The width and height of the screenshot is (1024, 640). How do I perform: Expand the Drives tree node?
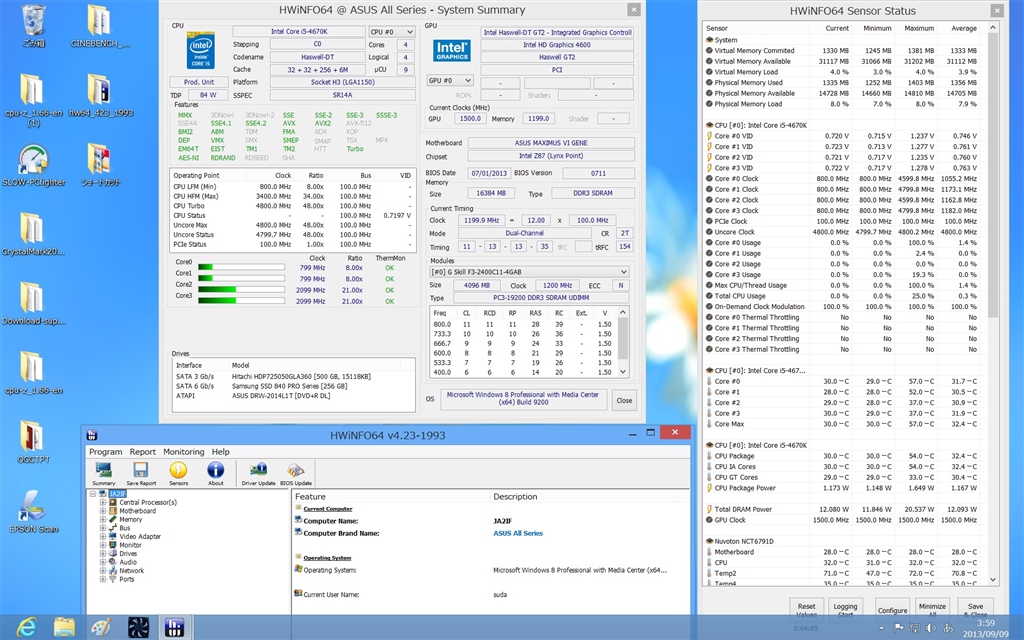[103, 554]
